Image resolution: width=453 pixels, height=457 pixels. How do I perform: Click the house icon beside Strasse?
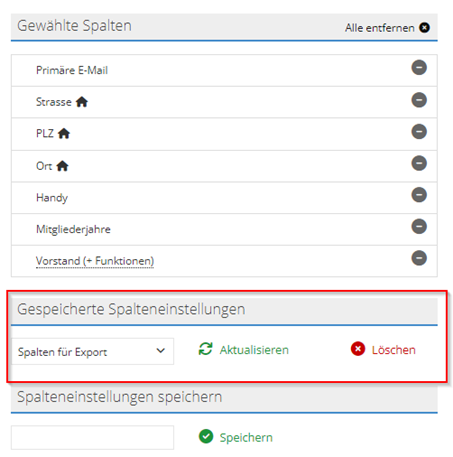pos(82,102)
